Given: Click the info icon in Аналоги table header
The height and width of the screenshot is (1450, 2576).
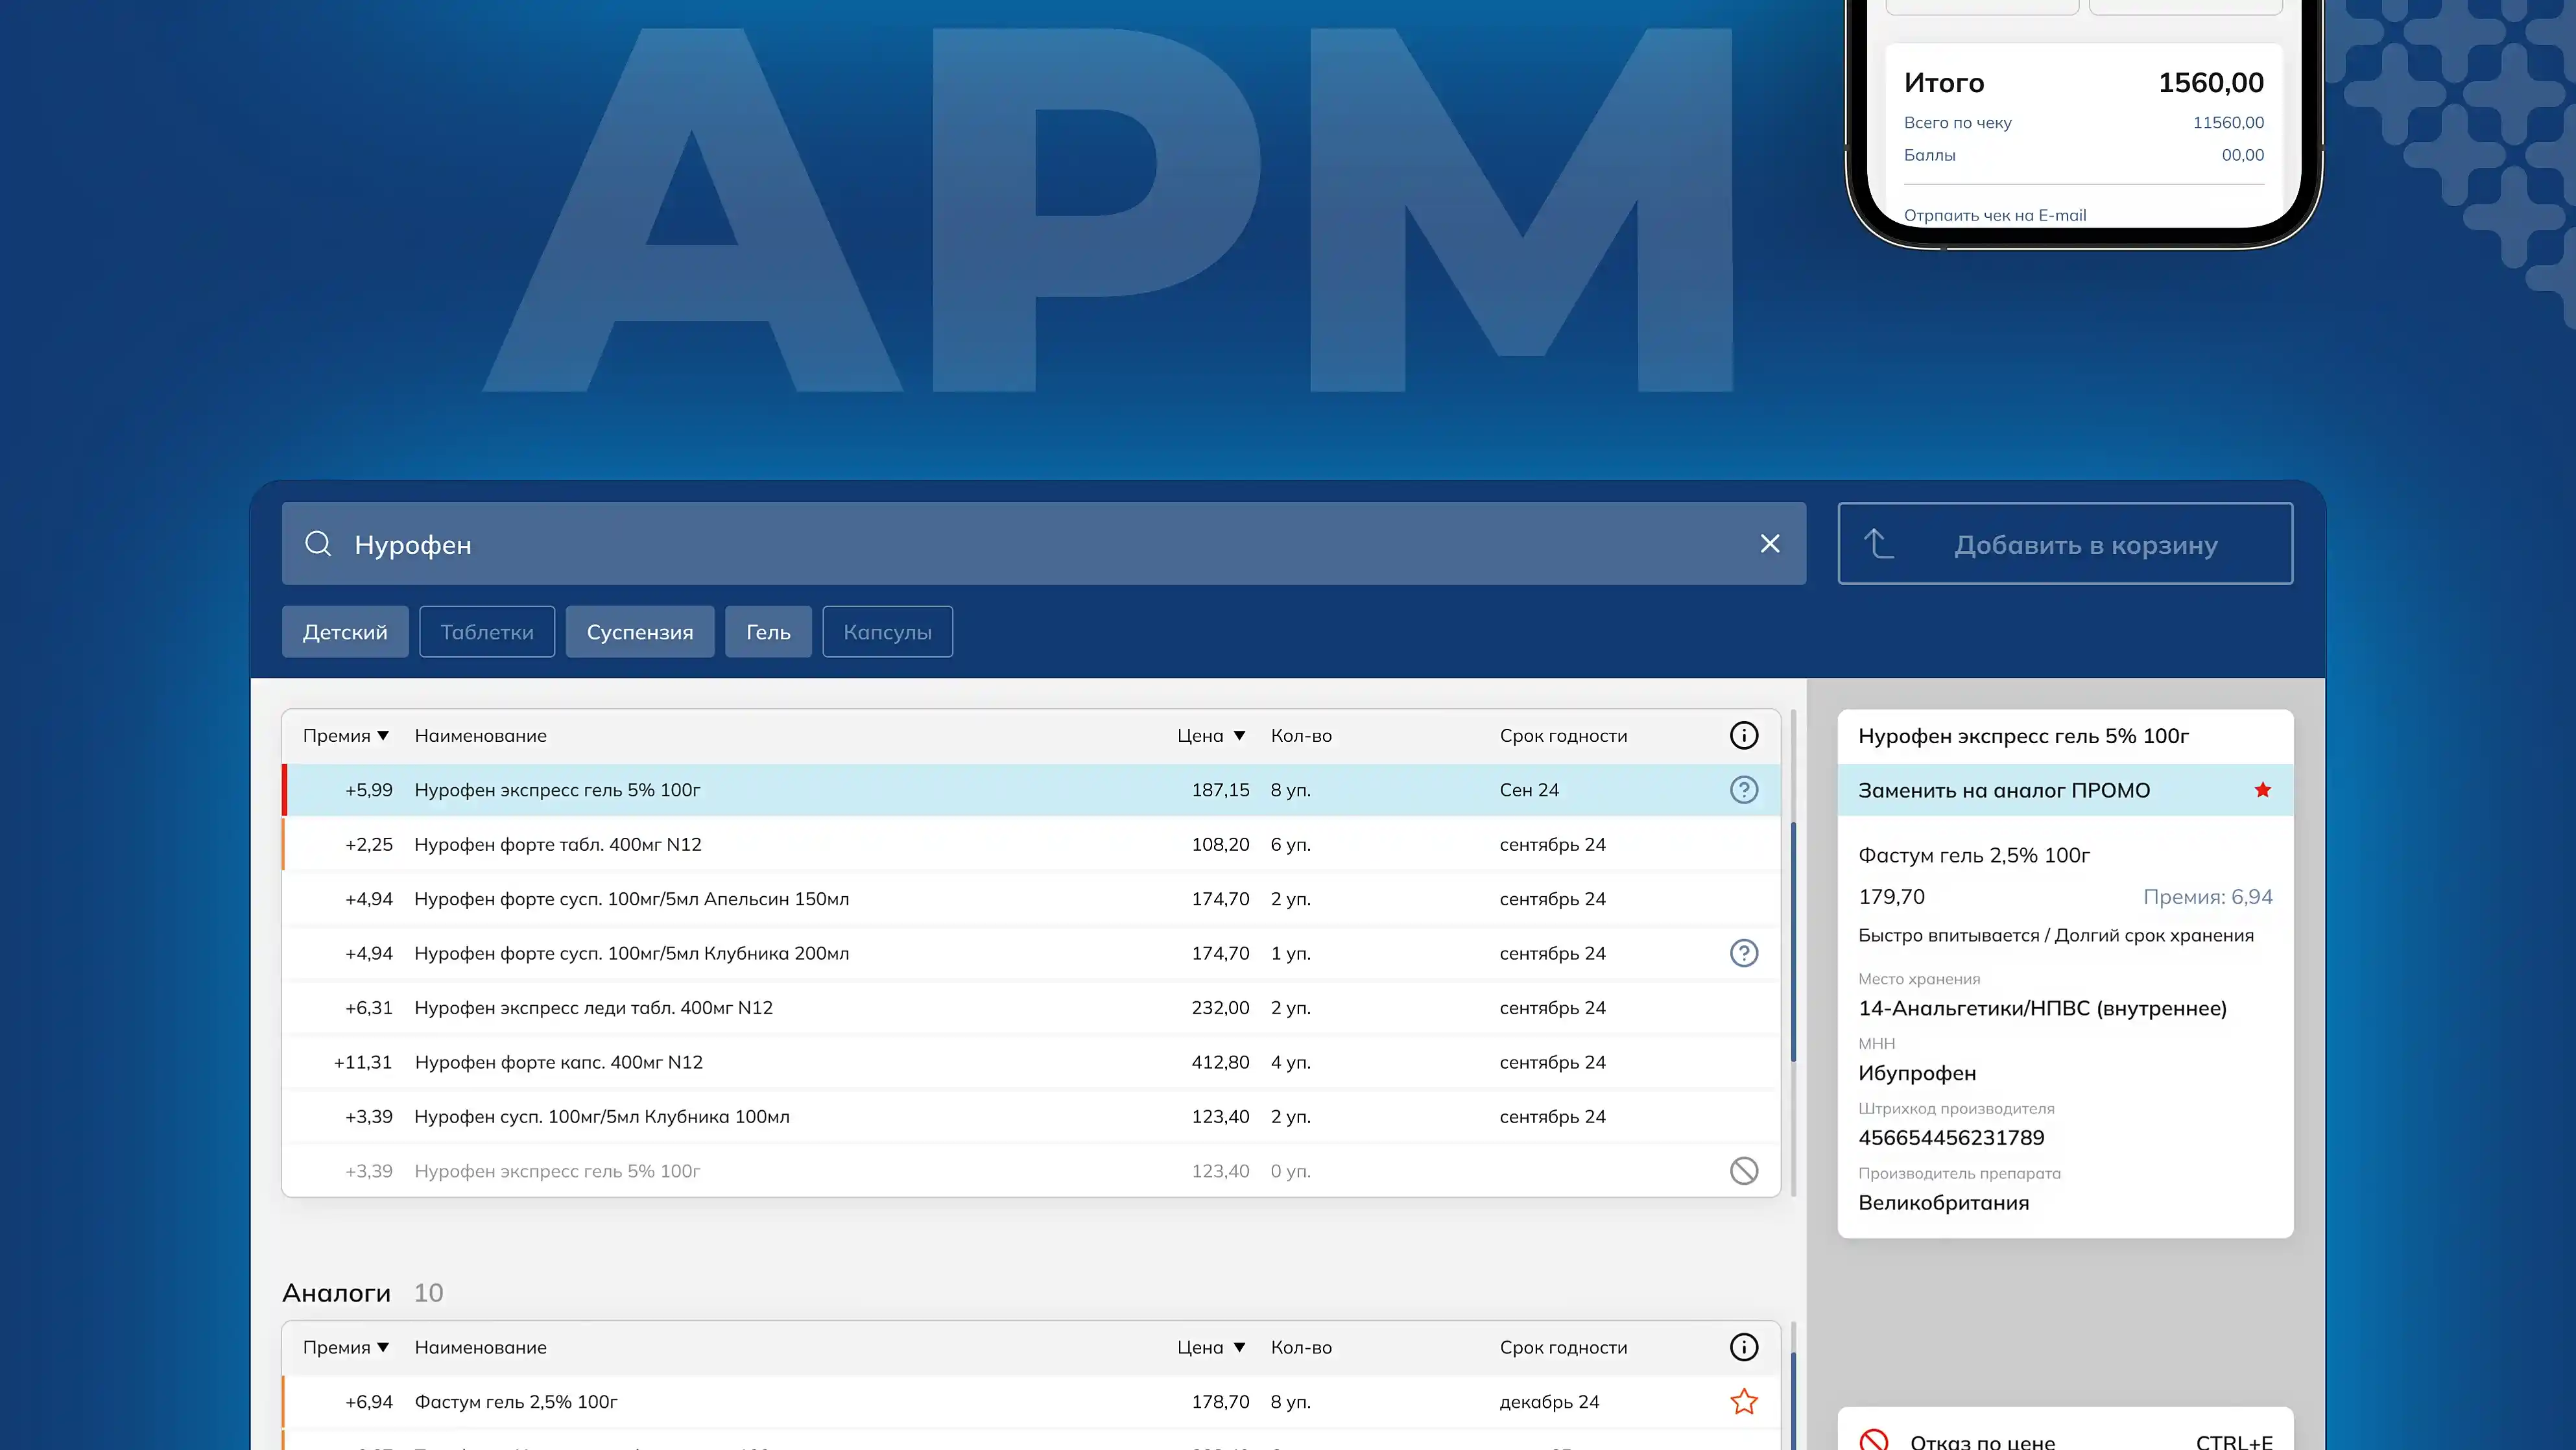Looking at the screenshot, I should pos(1743,1347).
